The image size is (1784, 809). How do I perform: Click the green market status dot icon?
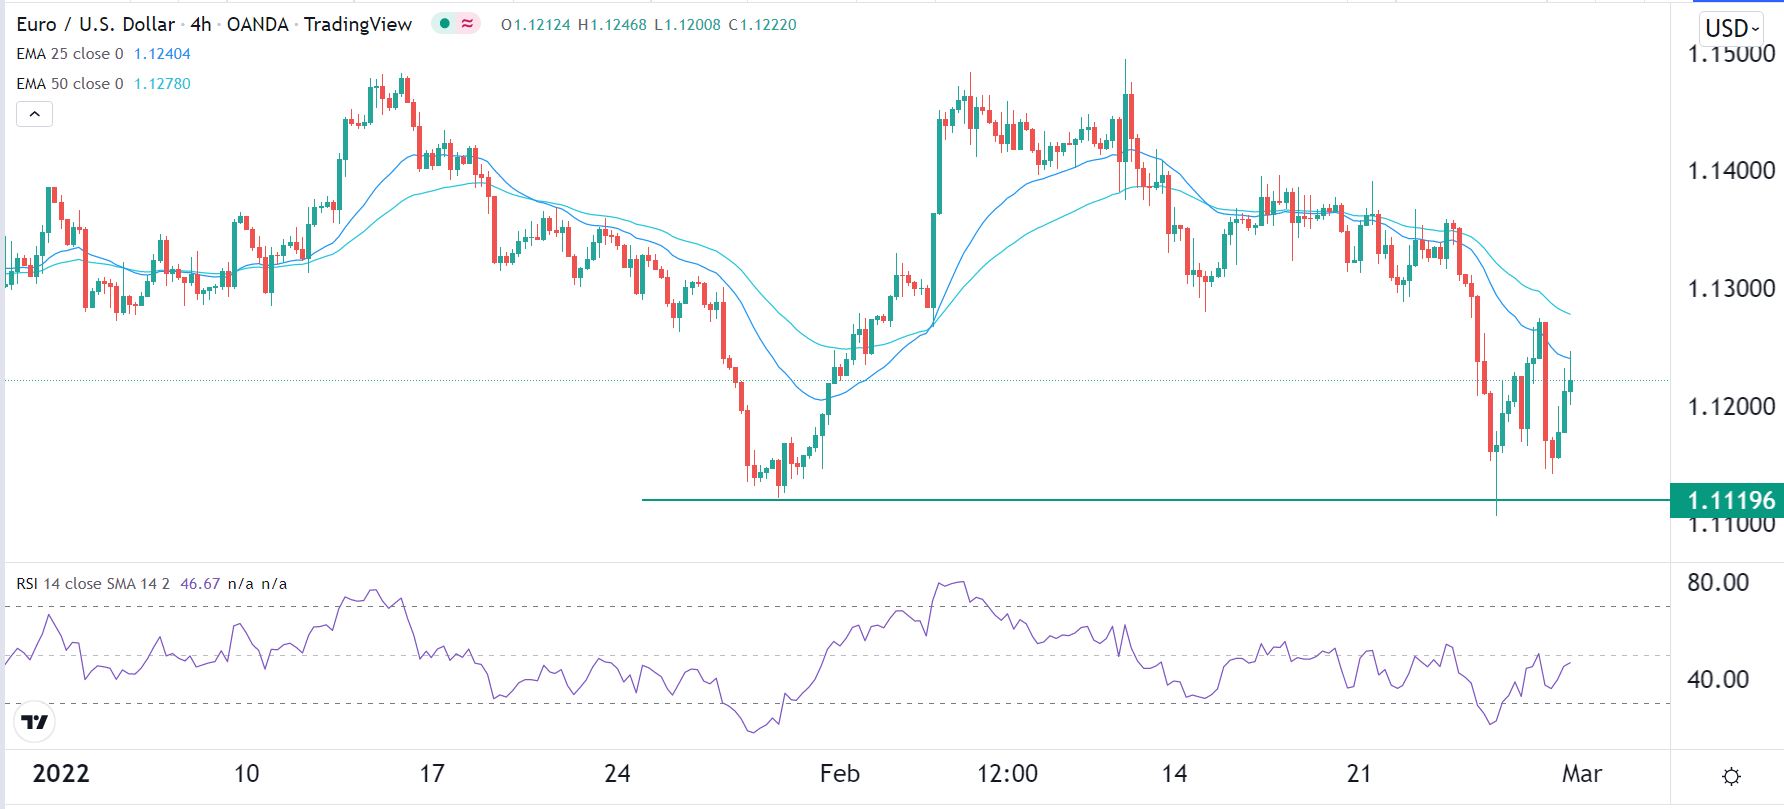[x=445, y=23]
